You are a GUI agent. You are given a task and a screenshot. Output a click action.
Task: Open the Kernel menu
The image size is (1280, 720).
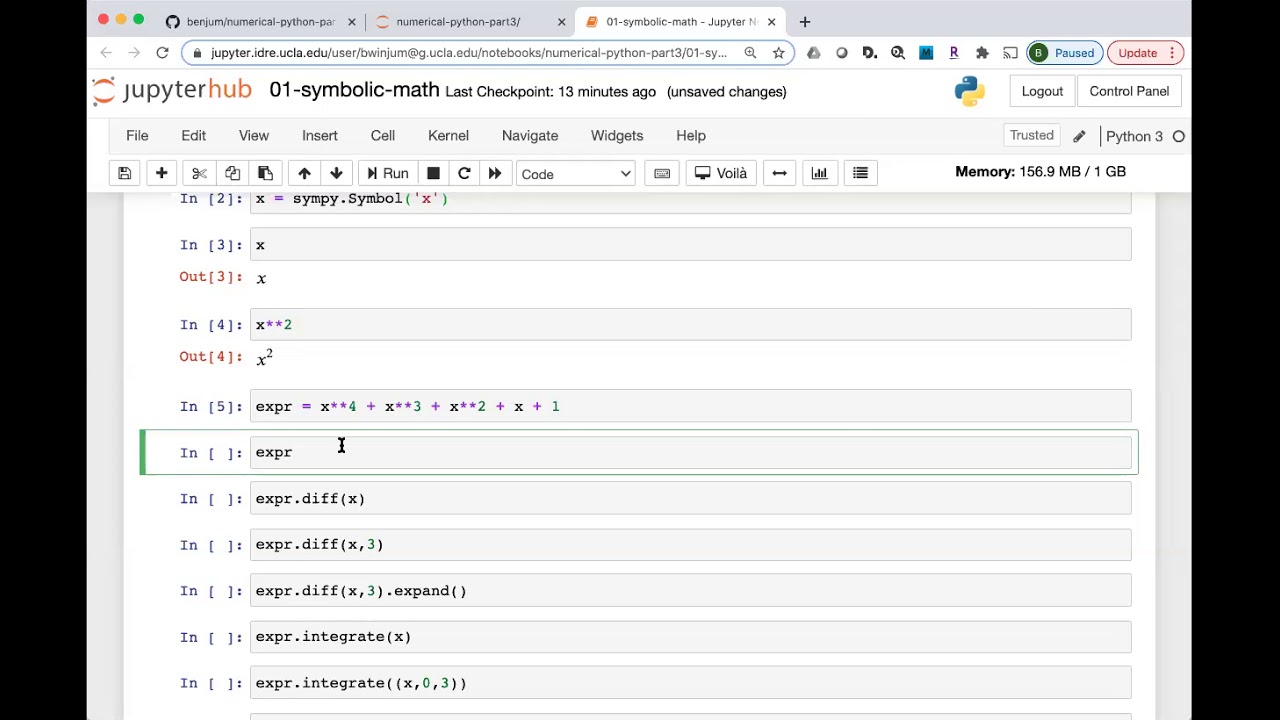click(x=448, y=135)
